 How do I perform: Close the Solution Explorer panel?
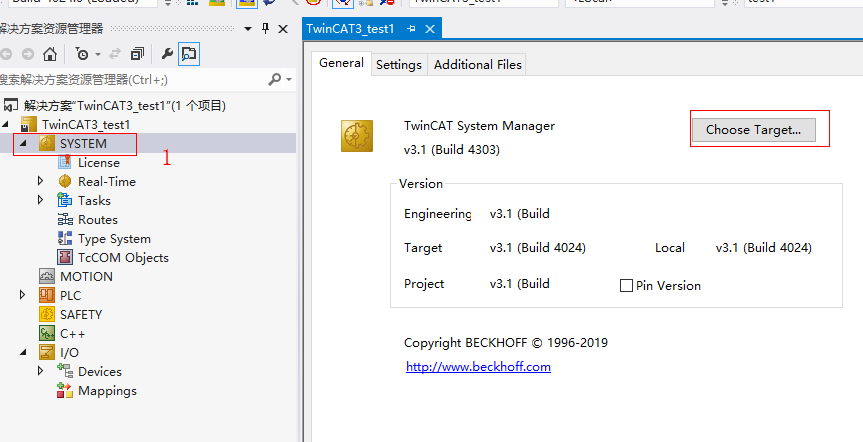pos(283,29)
